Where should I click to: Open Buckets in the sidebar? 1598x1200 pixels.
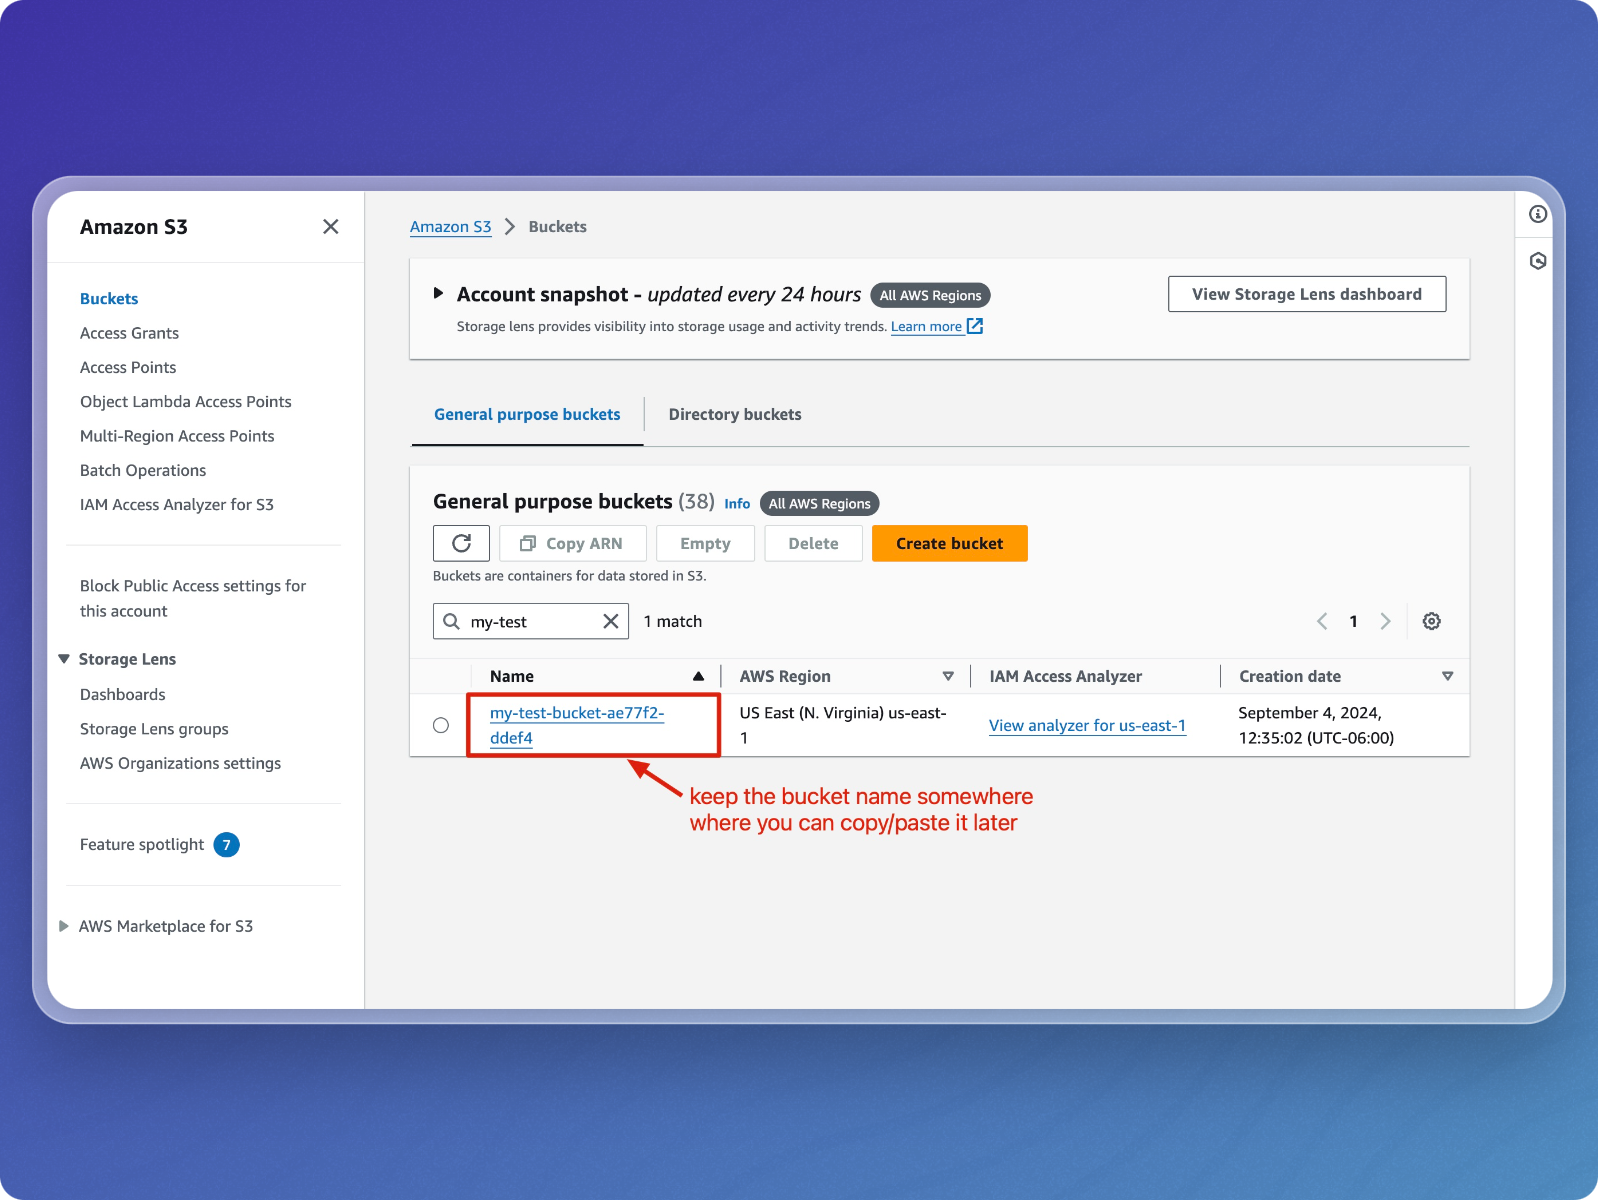[x=109, y=298]
